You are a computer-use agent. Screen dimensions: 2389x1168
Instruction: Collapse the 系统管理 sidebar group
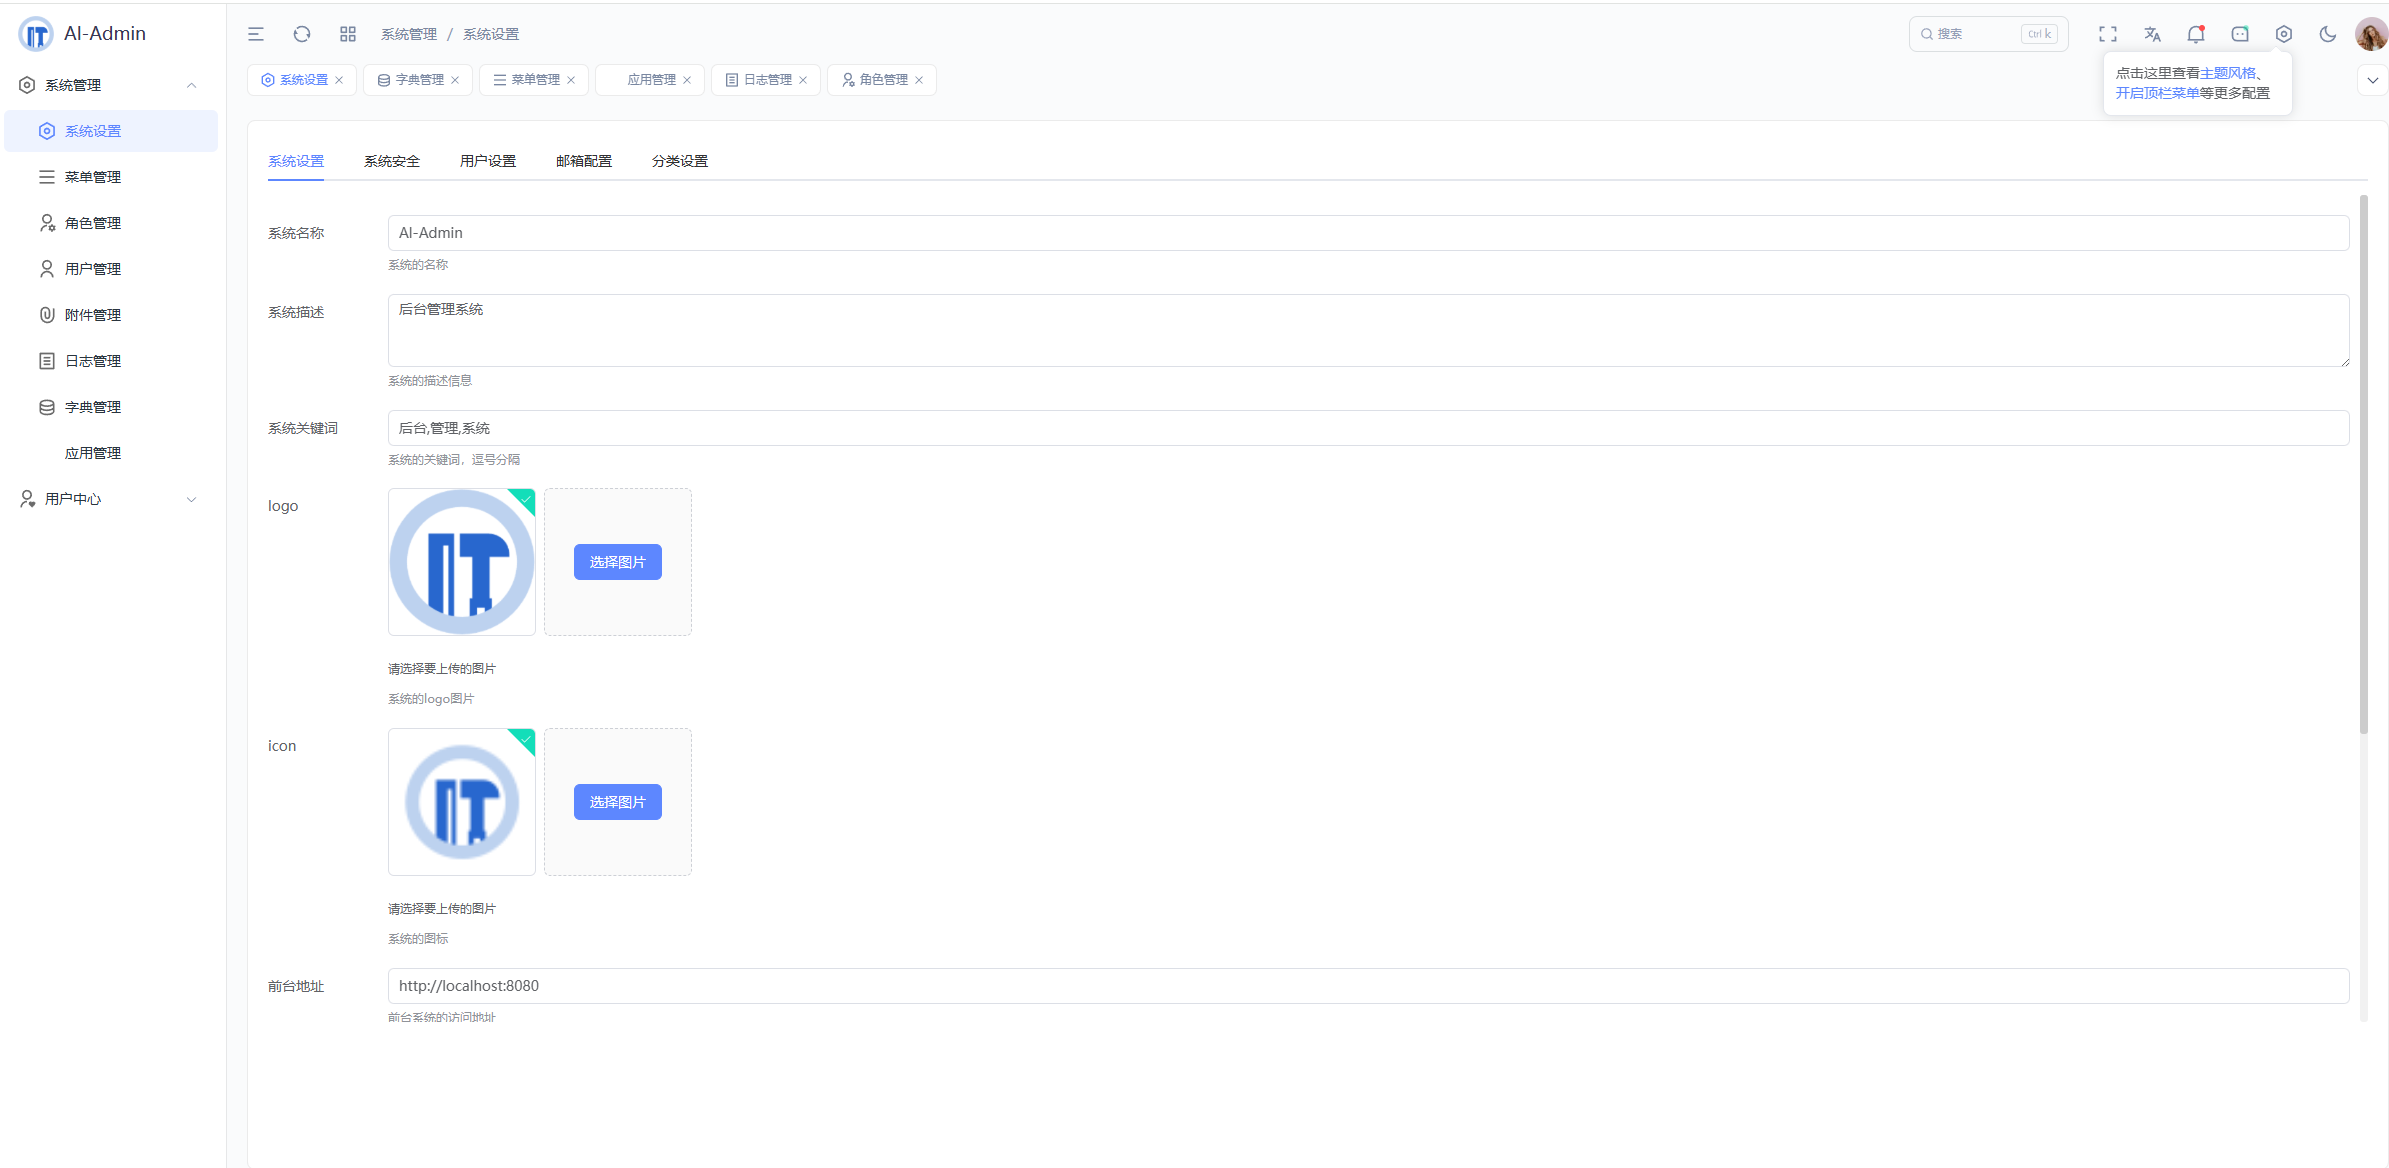tap(110, 85)
